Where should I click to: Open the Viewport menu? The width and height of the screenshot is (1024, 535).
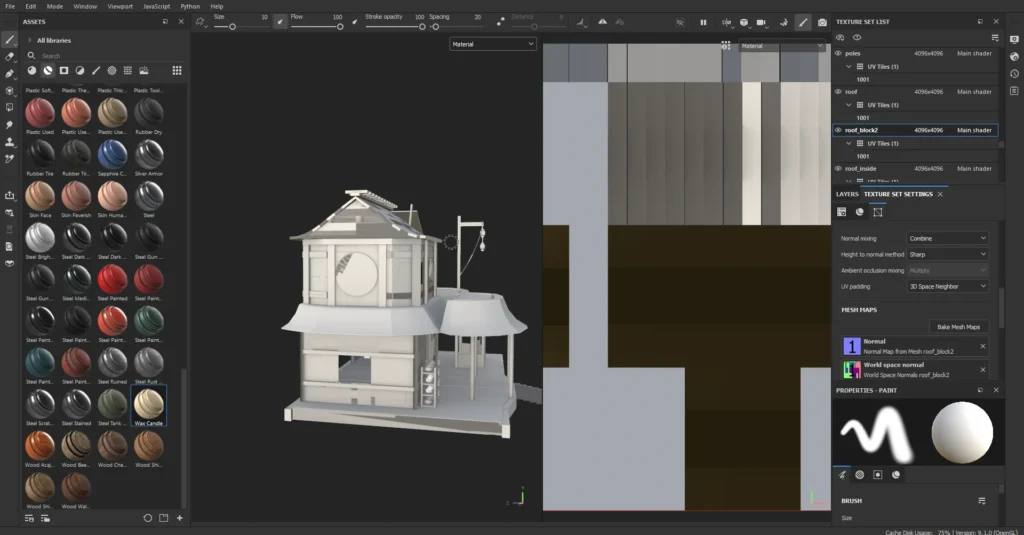120,7
